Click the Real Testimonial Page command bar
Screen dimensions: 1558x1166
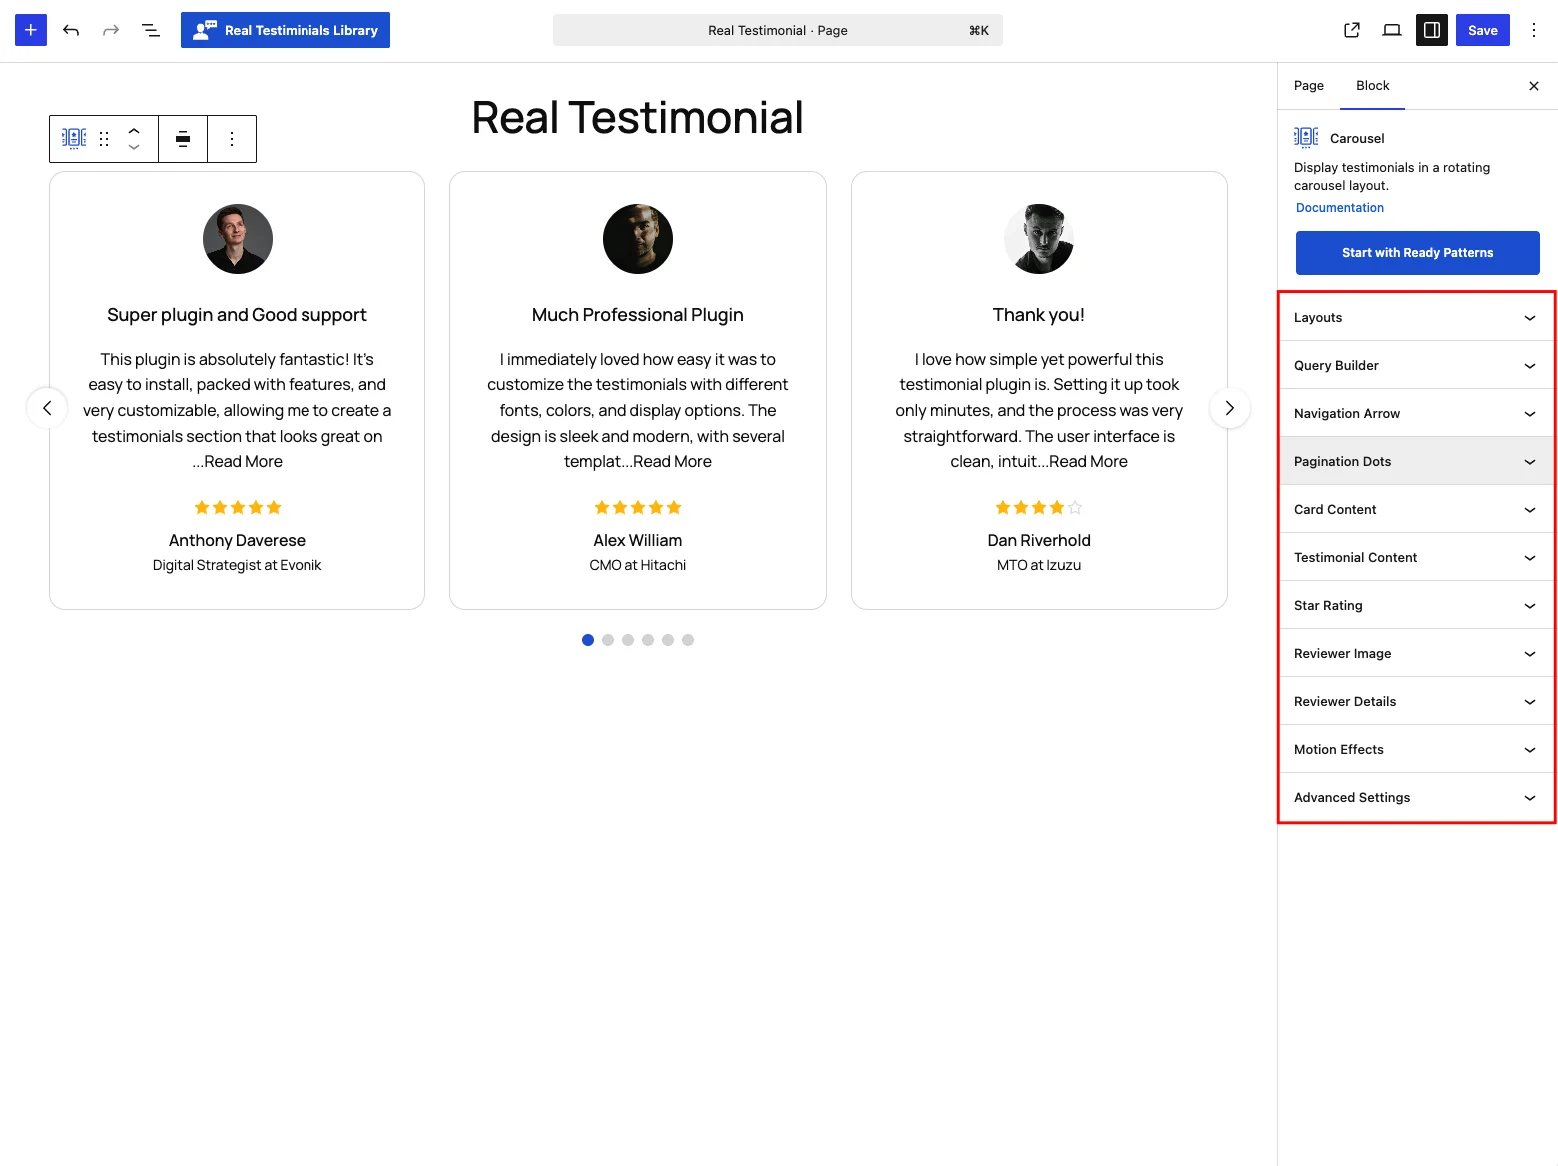point(778,30)
